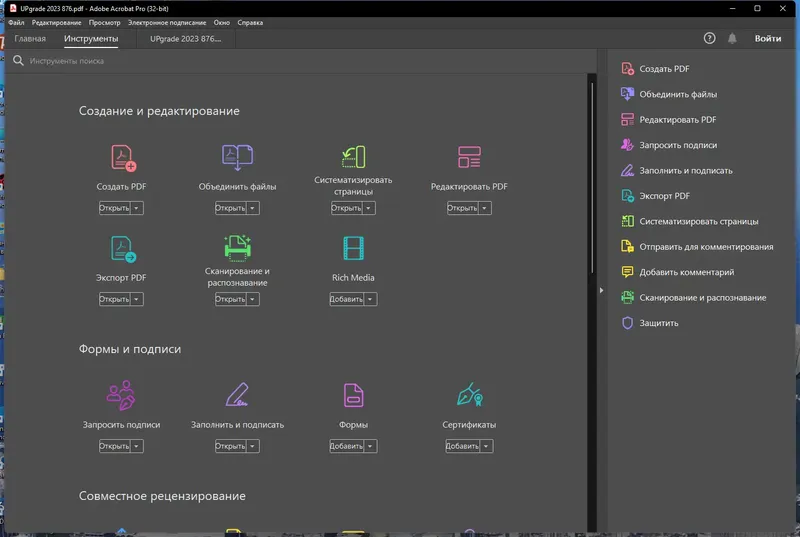Screen dimensions: 800x537
Task: Click Открыть button under Редактировать PDF
Action: click(463, 208)
